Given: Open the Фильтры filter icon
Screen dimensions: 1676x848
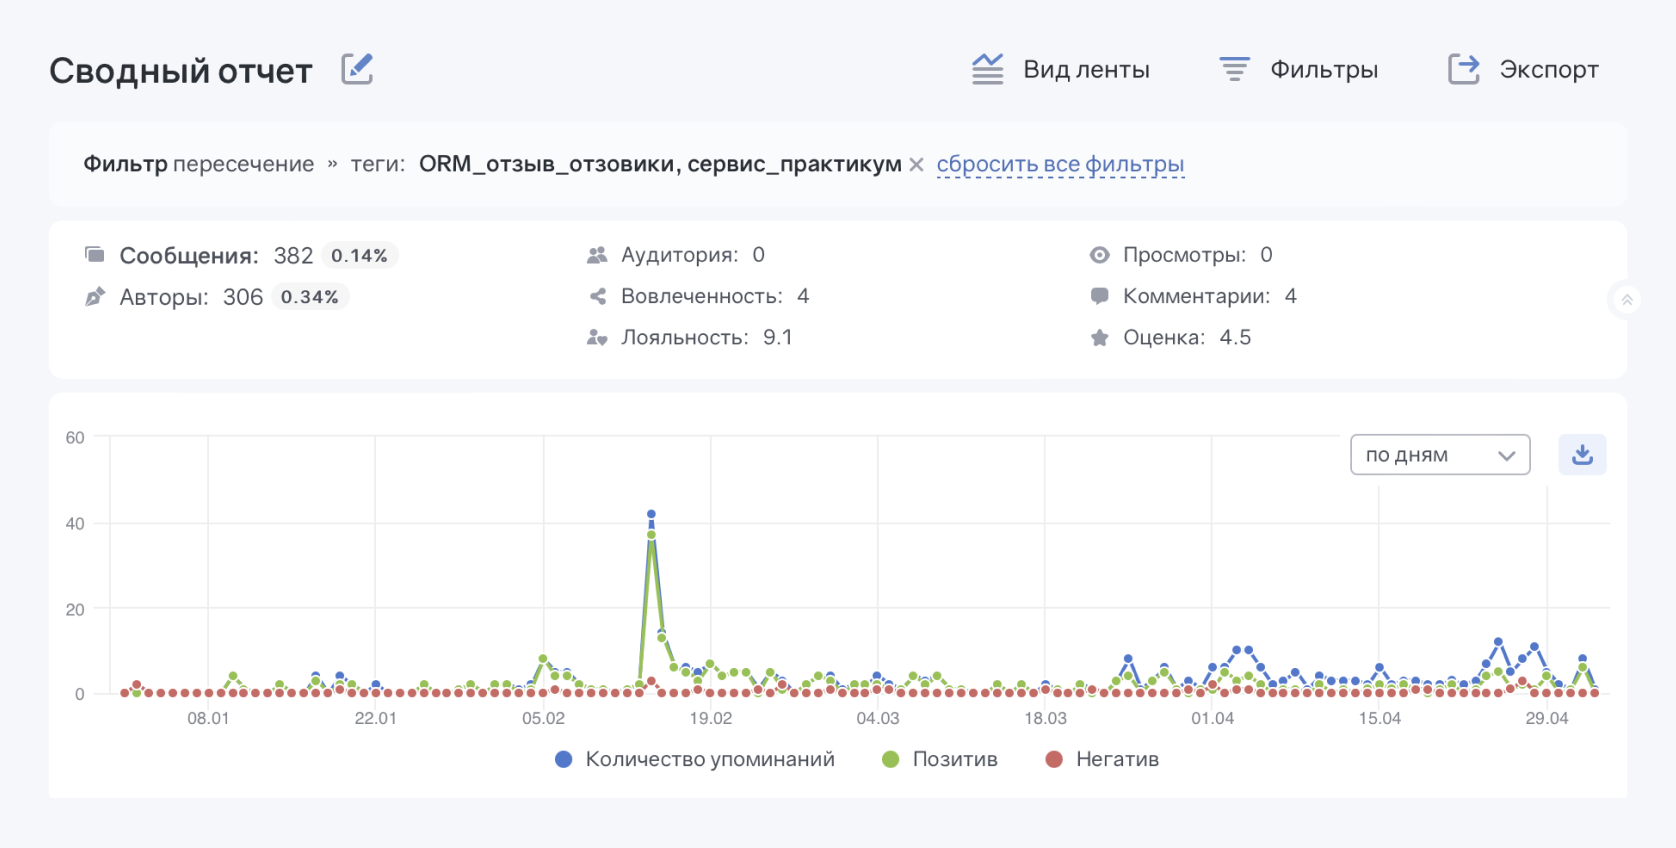Looking at the screenshot, I should tap(1235, 69).
